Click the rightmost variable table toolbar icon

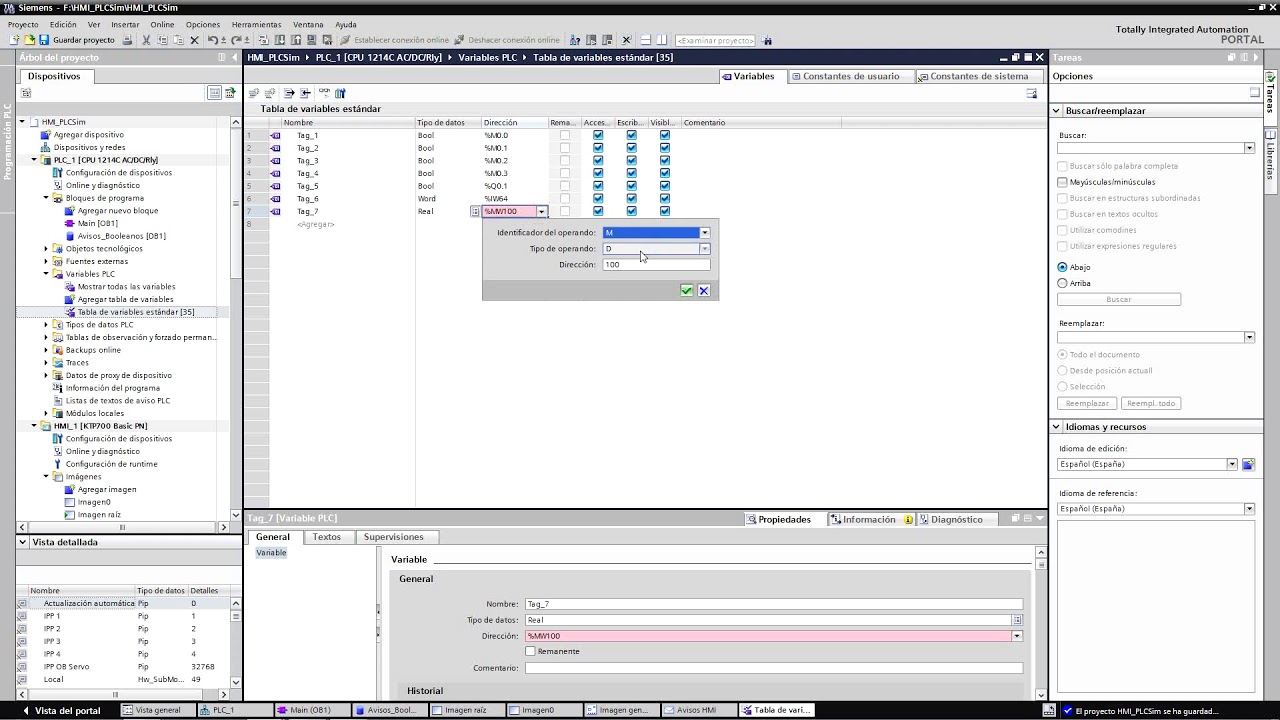(340, 93)
